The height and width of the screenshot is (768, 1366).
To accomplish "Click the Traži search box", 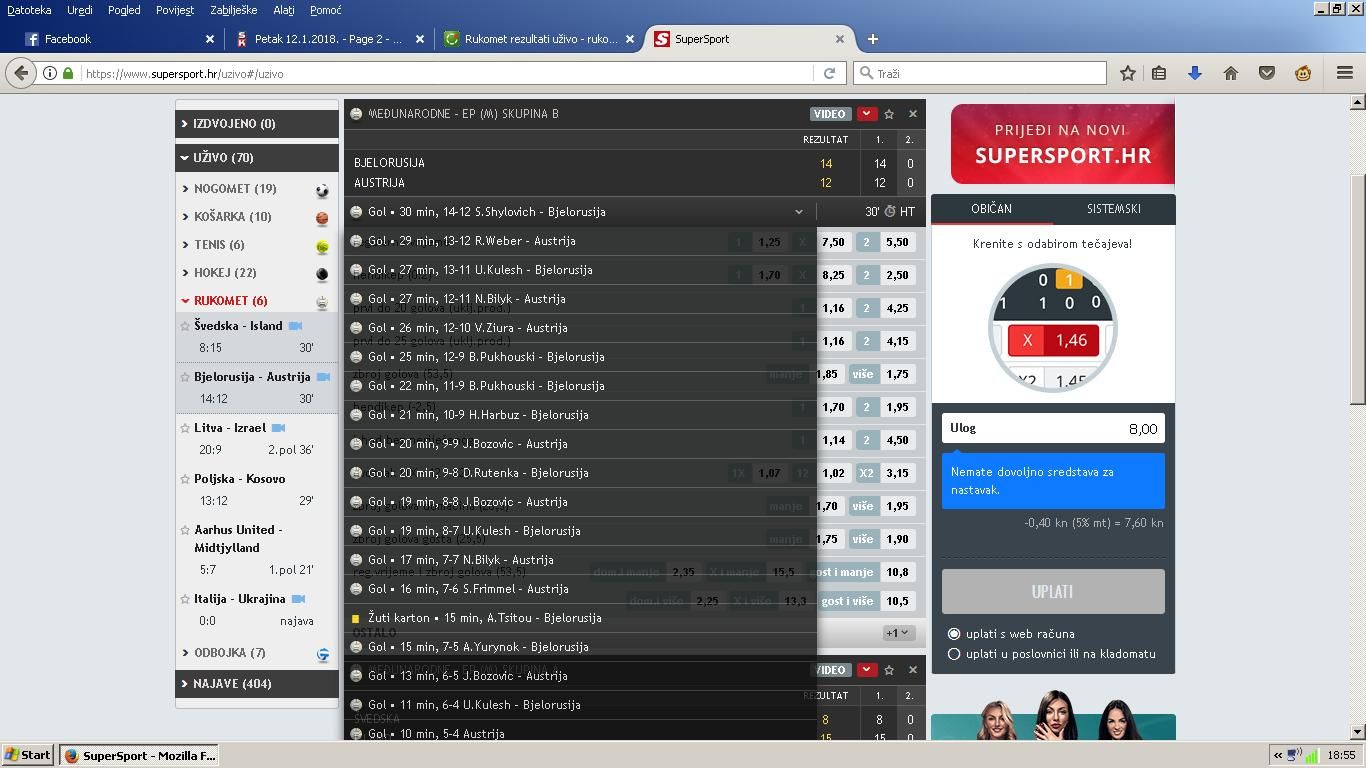I will click(x=980, y=73).
